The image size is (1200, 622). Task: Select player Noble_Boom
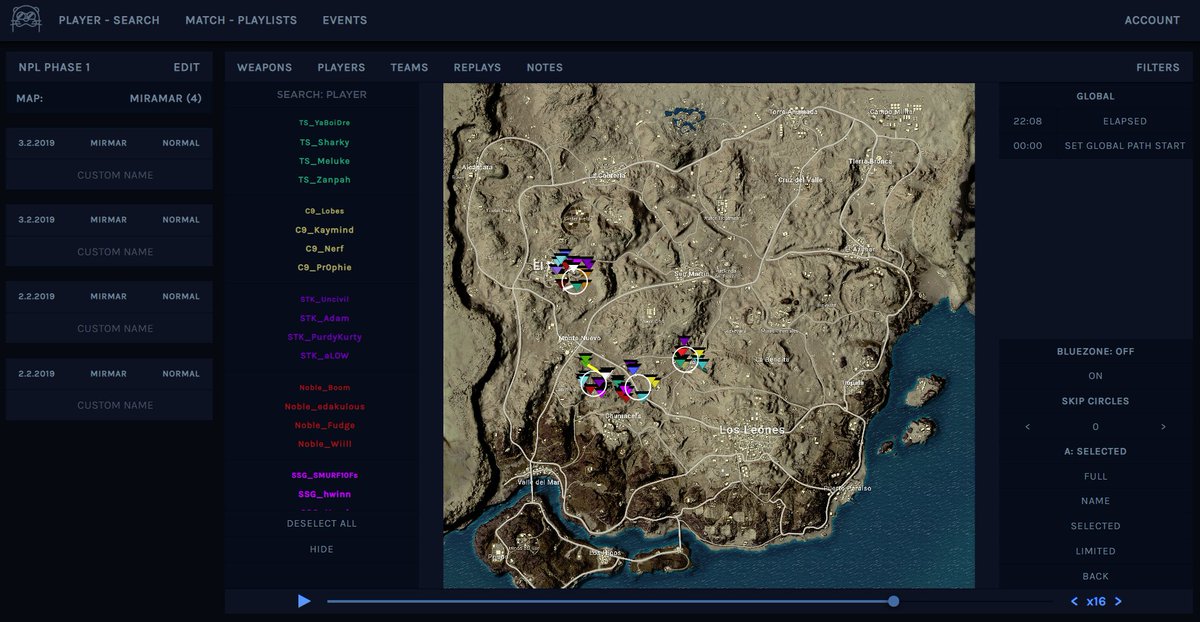(324, 388)
